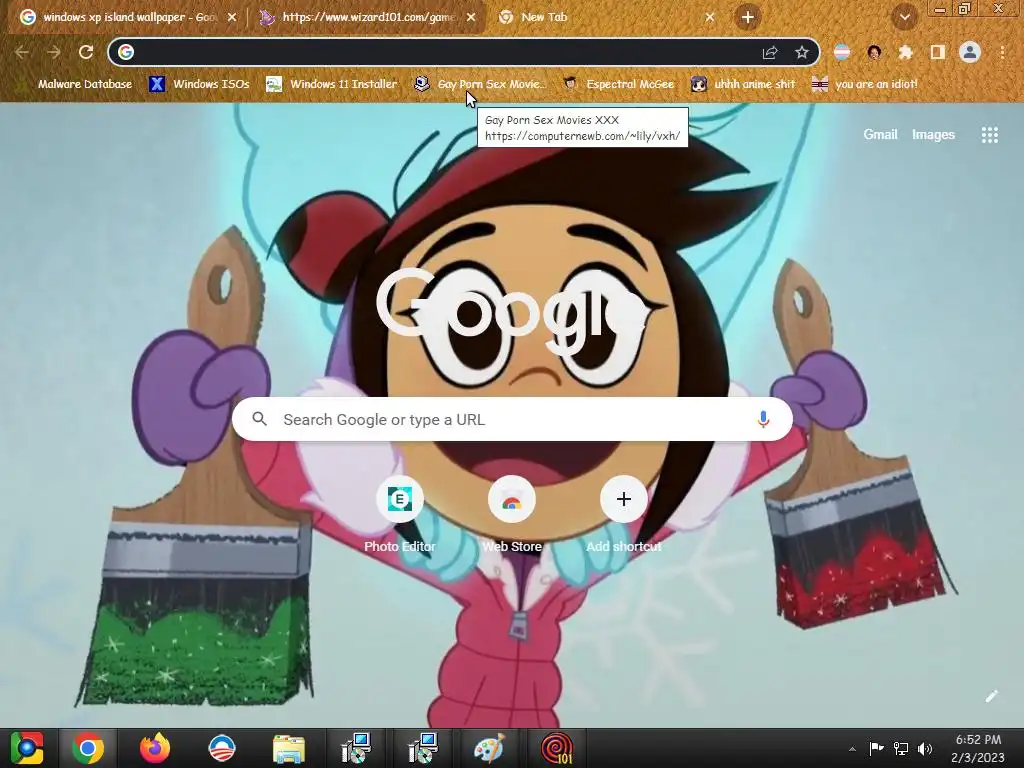Open File Explorer from taskbar
The height and width of the screenshot is (768, 1024).
[x=289, y=748]
